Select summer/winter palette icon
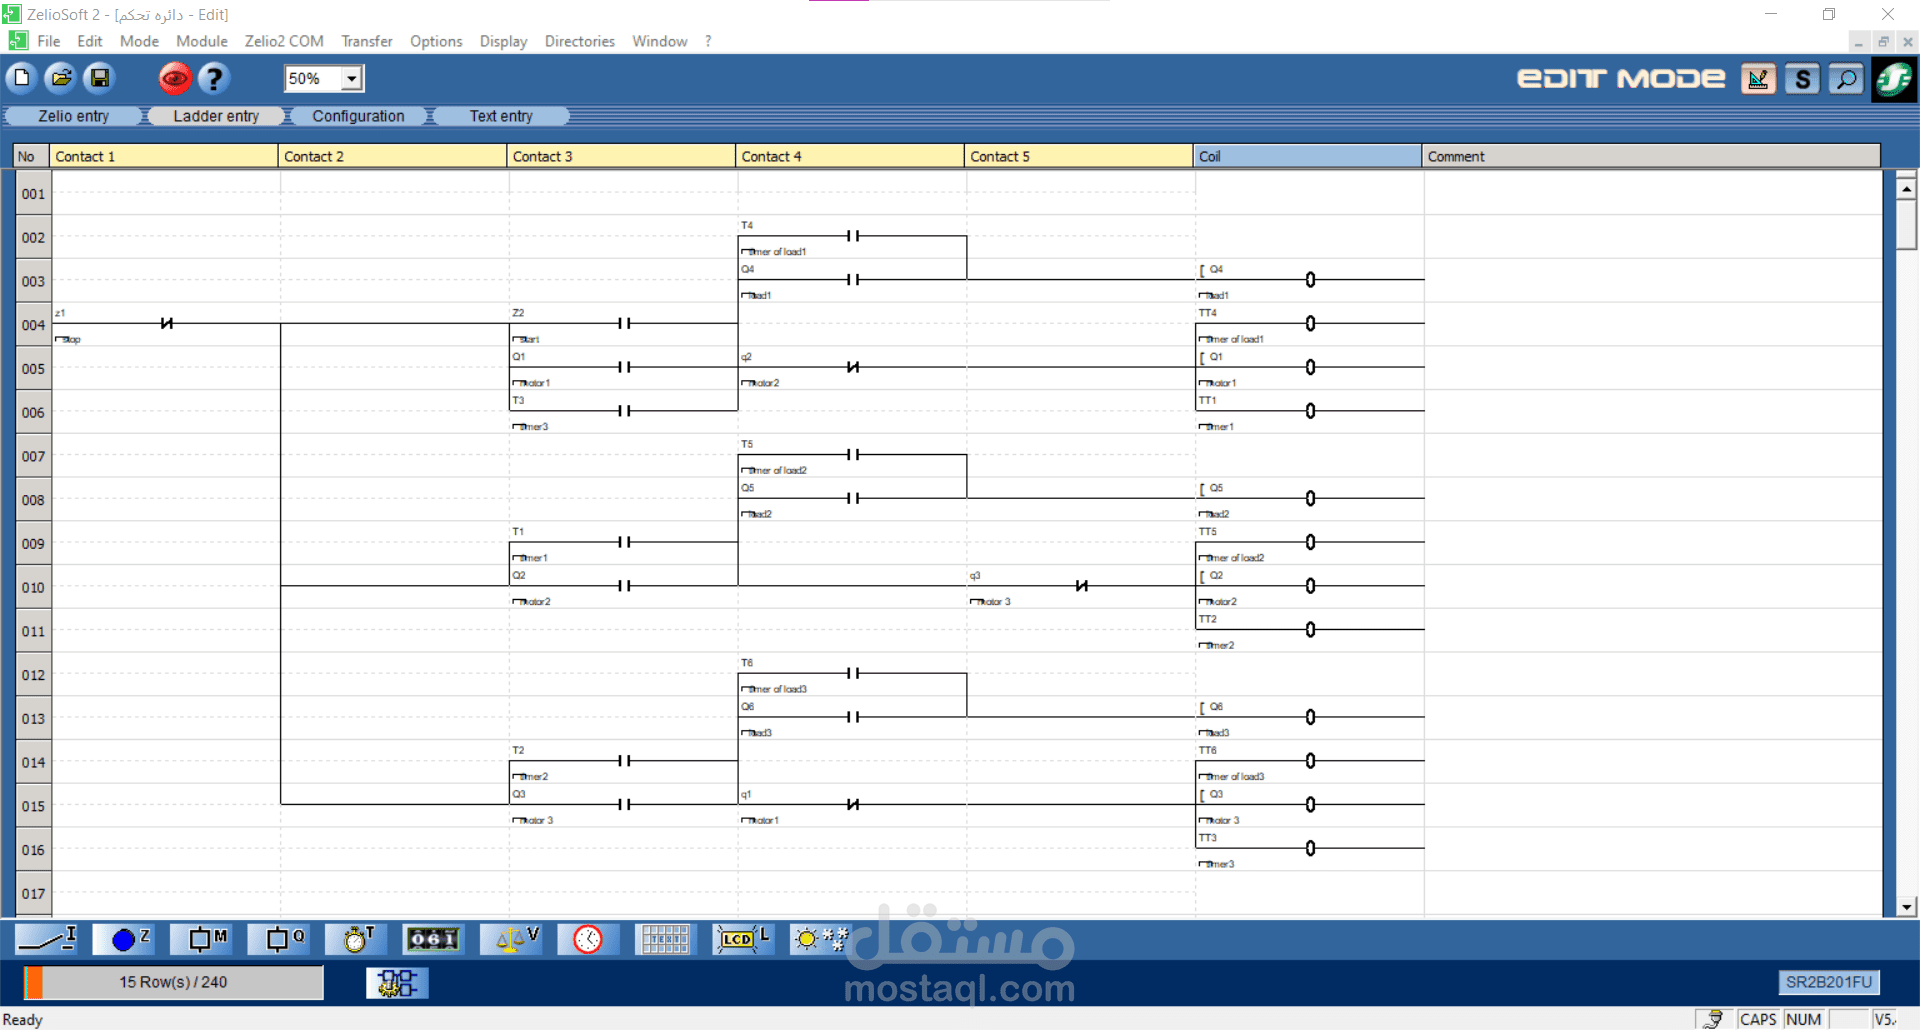 pyautogui.click(x=820, y=939)
